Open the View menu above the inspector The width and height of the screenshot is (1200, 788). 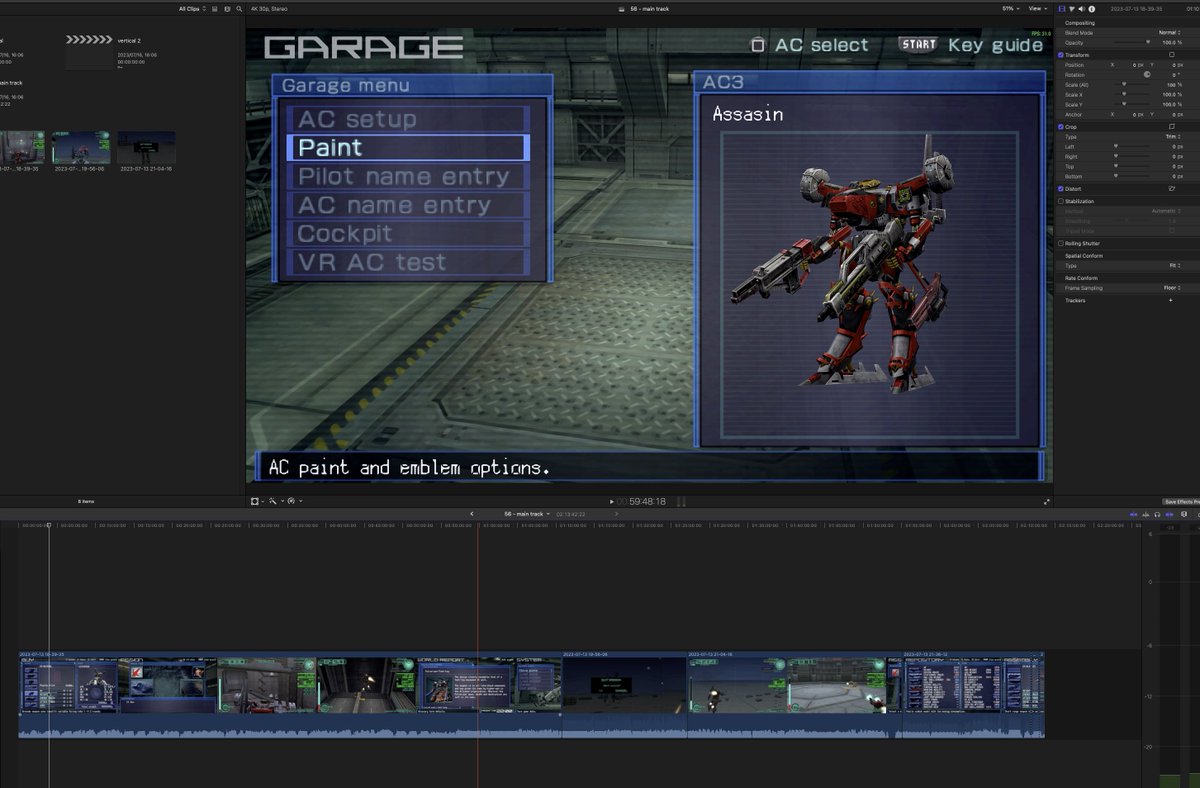coord(1036,8)
